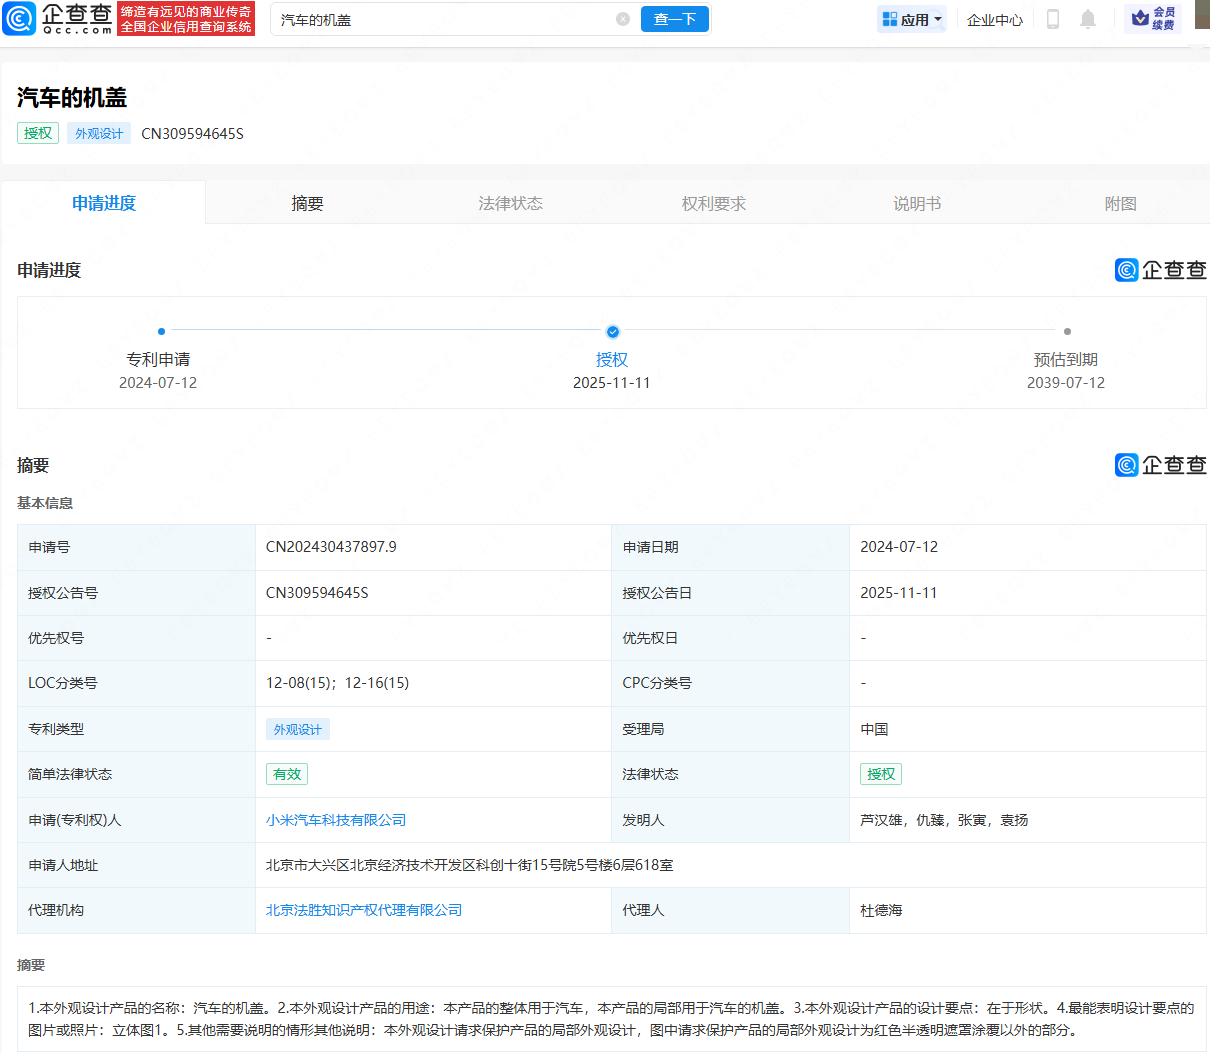The height and width of the screenshot is (1053, 1210).
Task: Click the 应用 grid icon
Action: pos(890,18)
